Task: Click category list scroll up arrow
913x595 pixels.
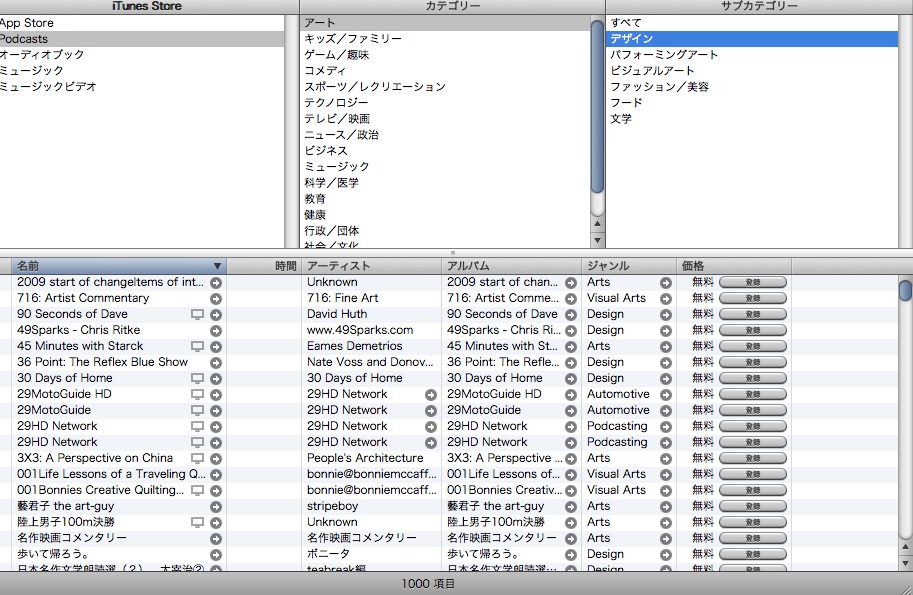Action: (x=597, y=224)
